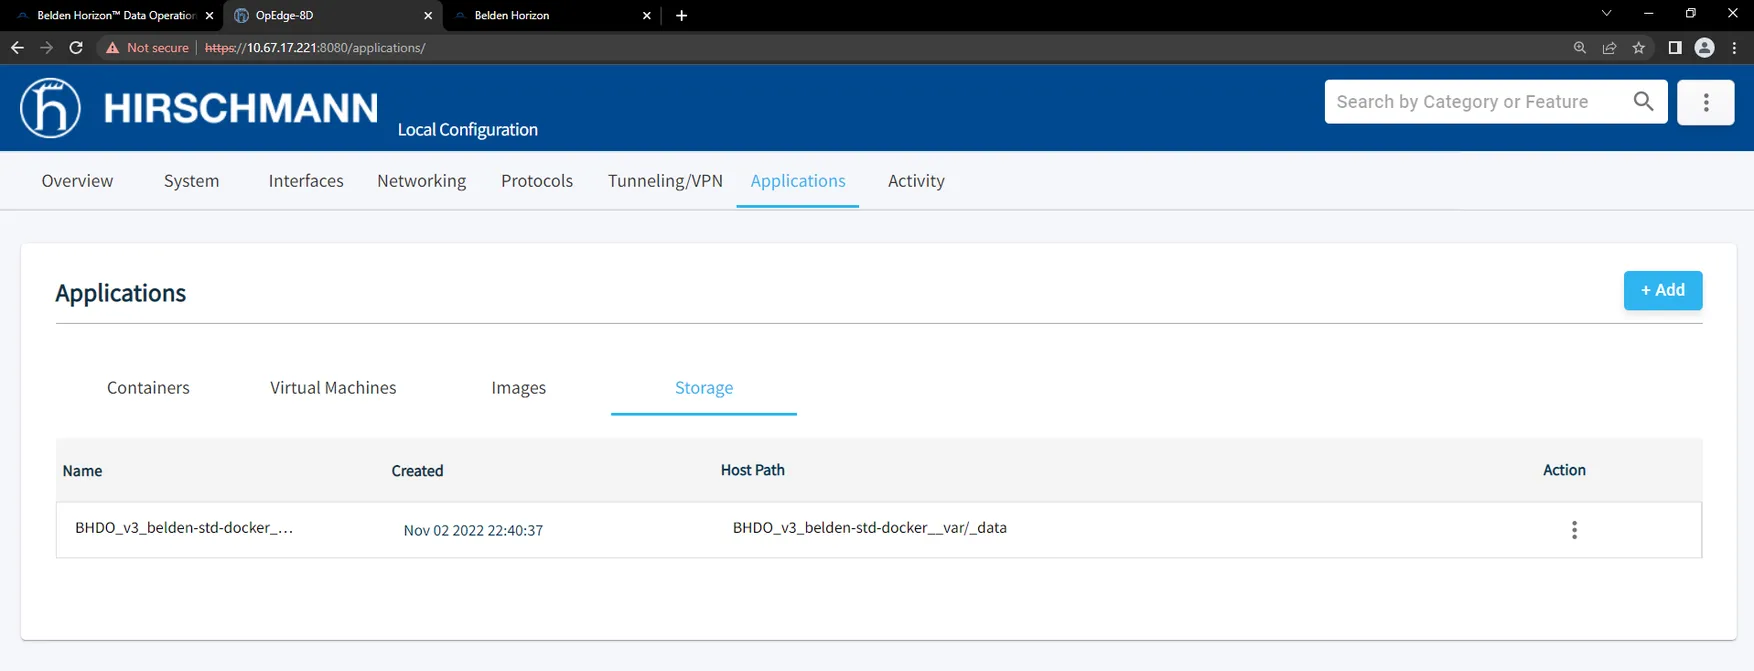Click the Name column header
This screenshot has height=671, width=1754.
(x=82, y=471)
